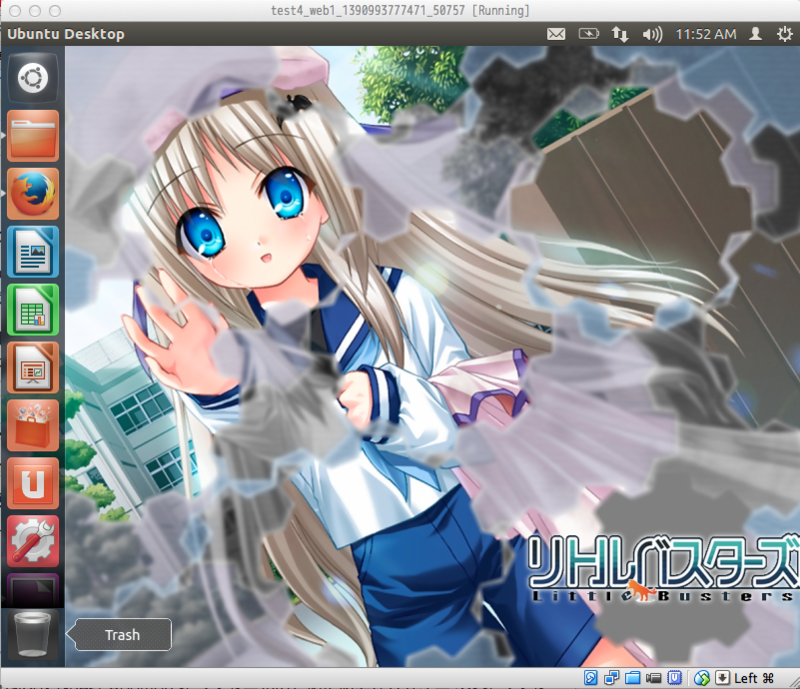Screen dimensions: 800x689
Task: Click VirtualBox video capture status icon
Action: point(654,678)
